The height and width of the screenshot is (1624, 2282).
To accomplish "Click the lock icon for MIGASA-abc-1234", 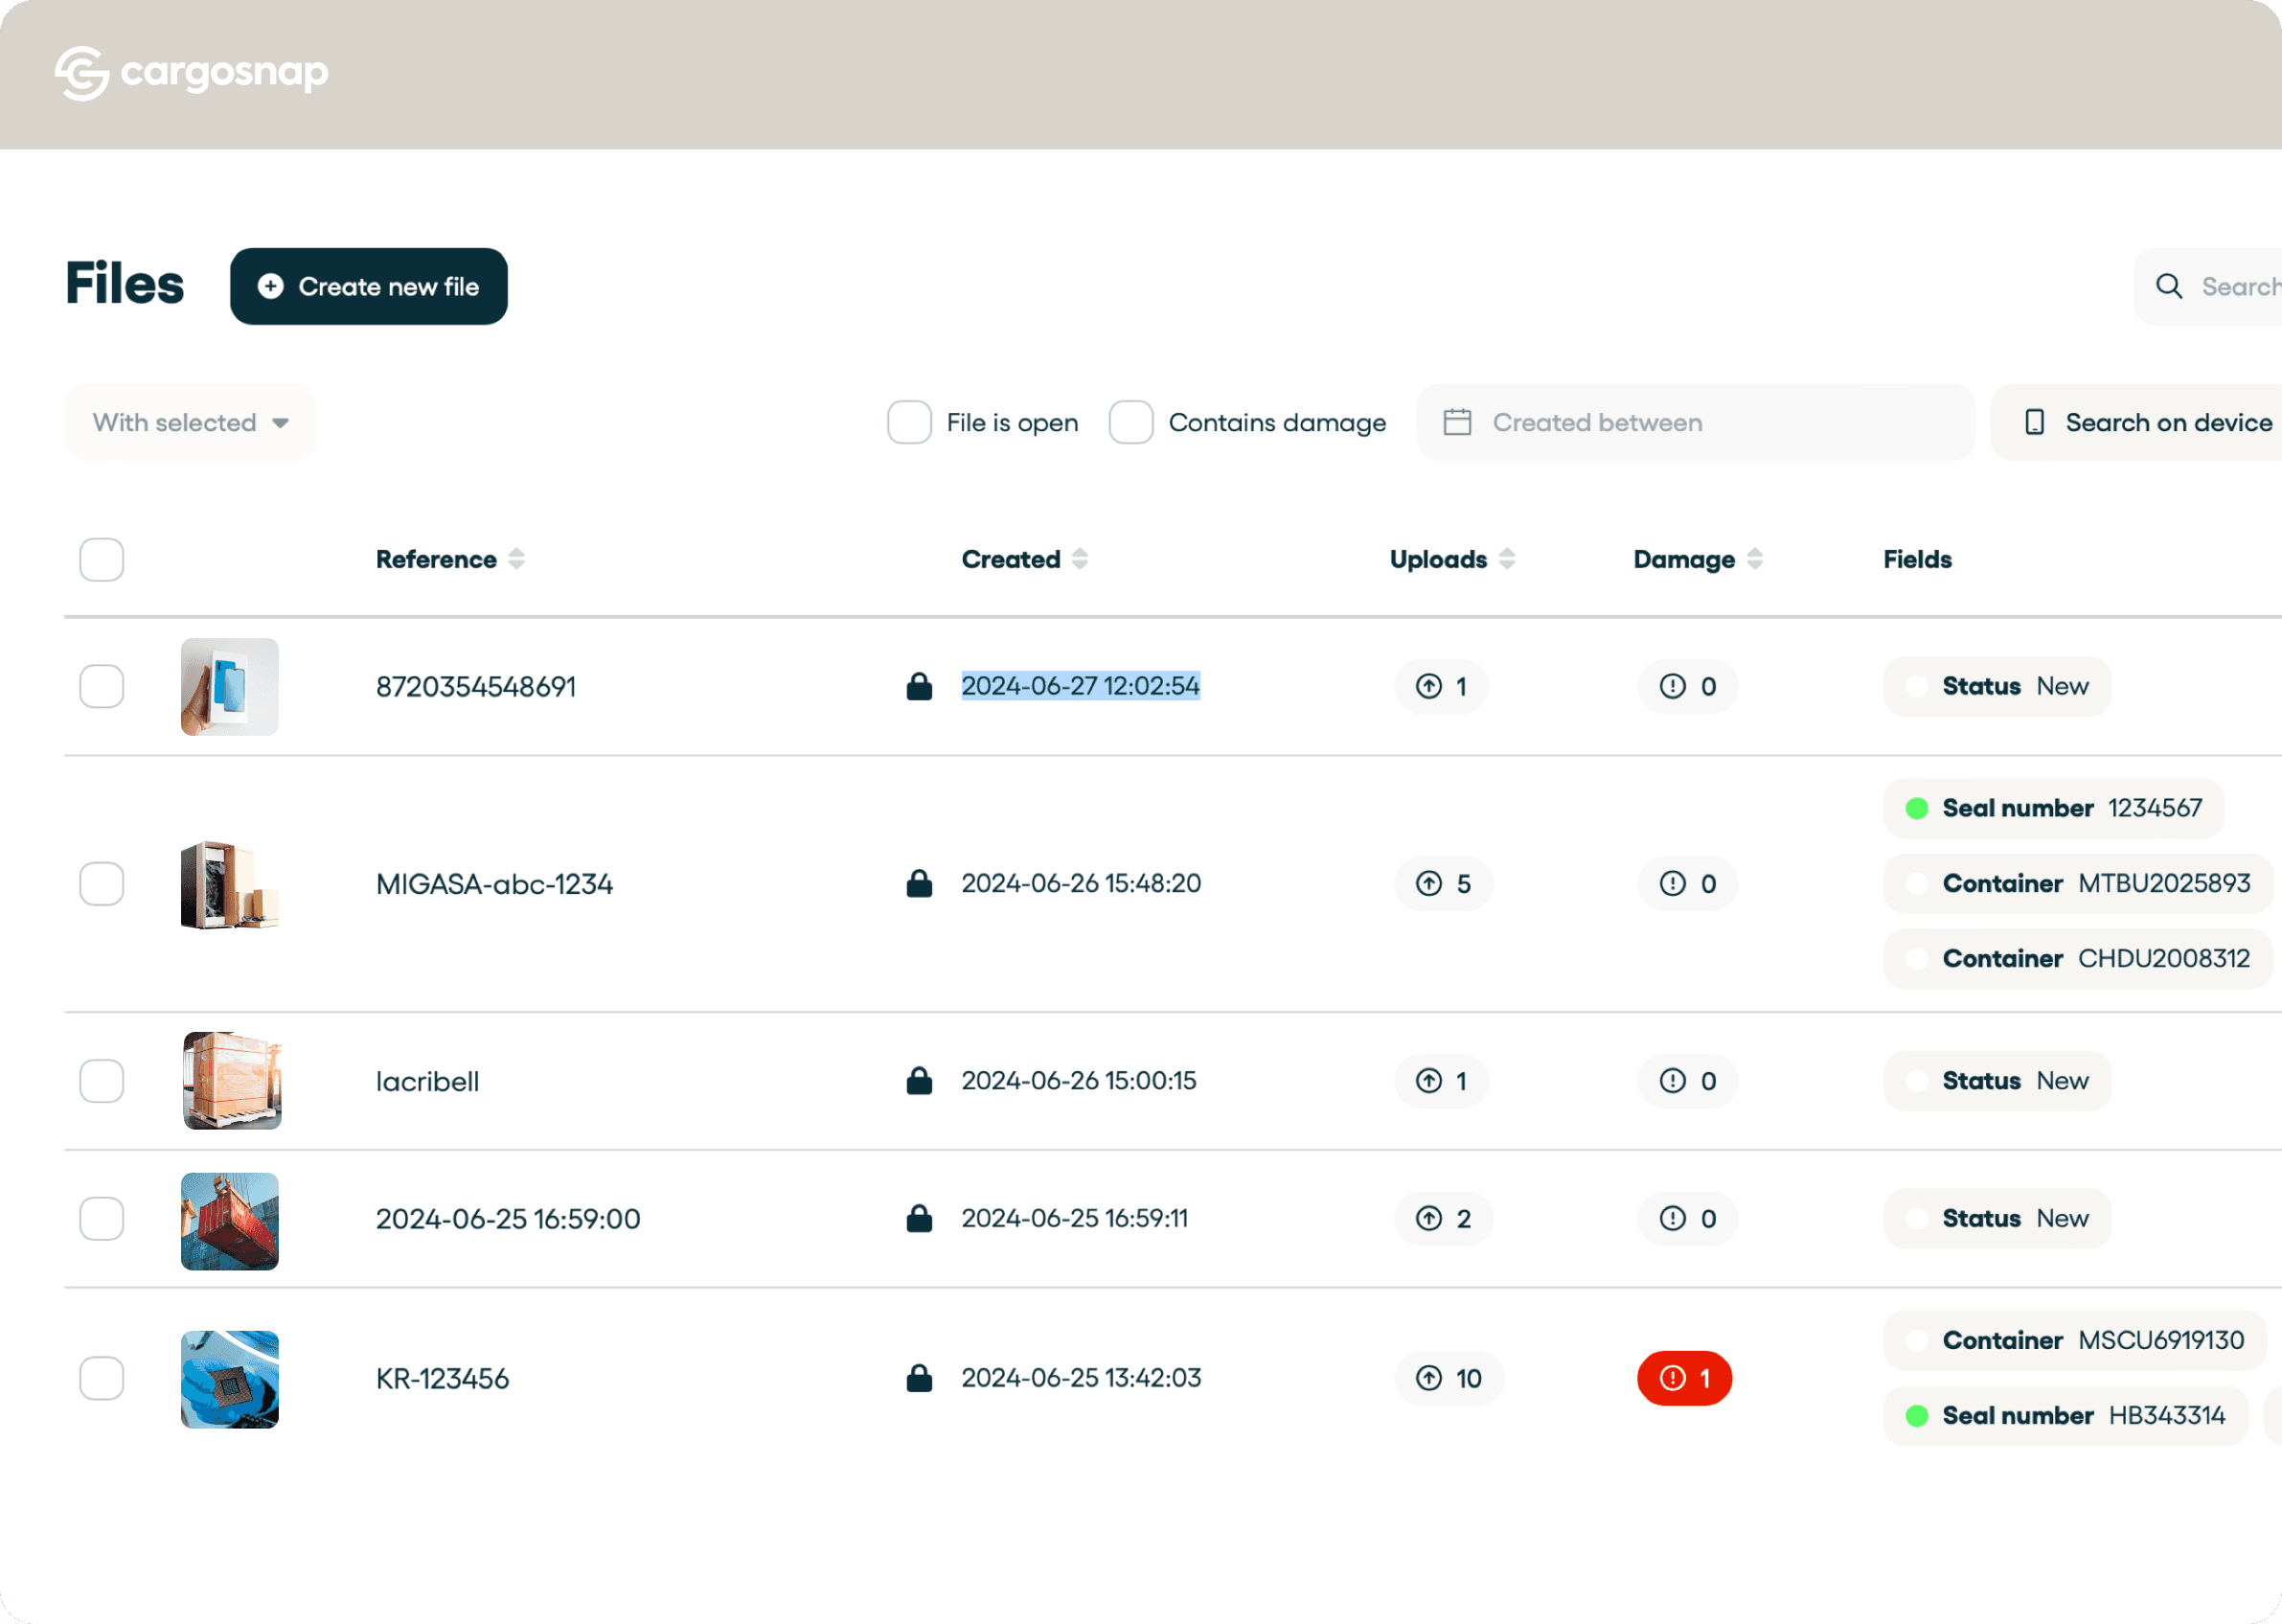I will tap(919, 884).
